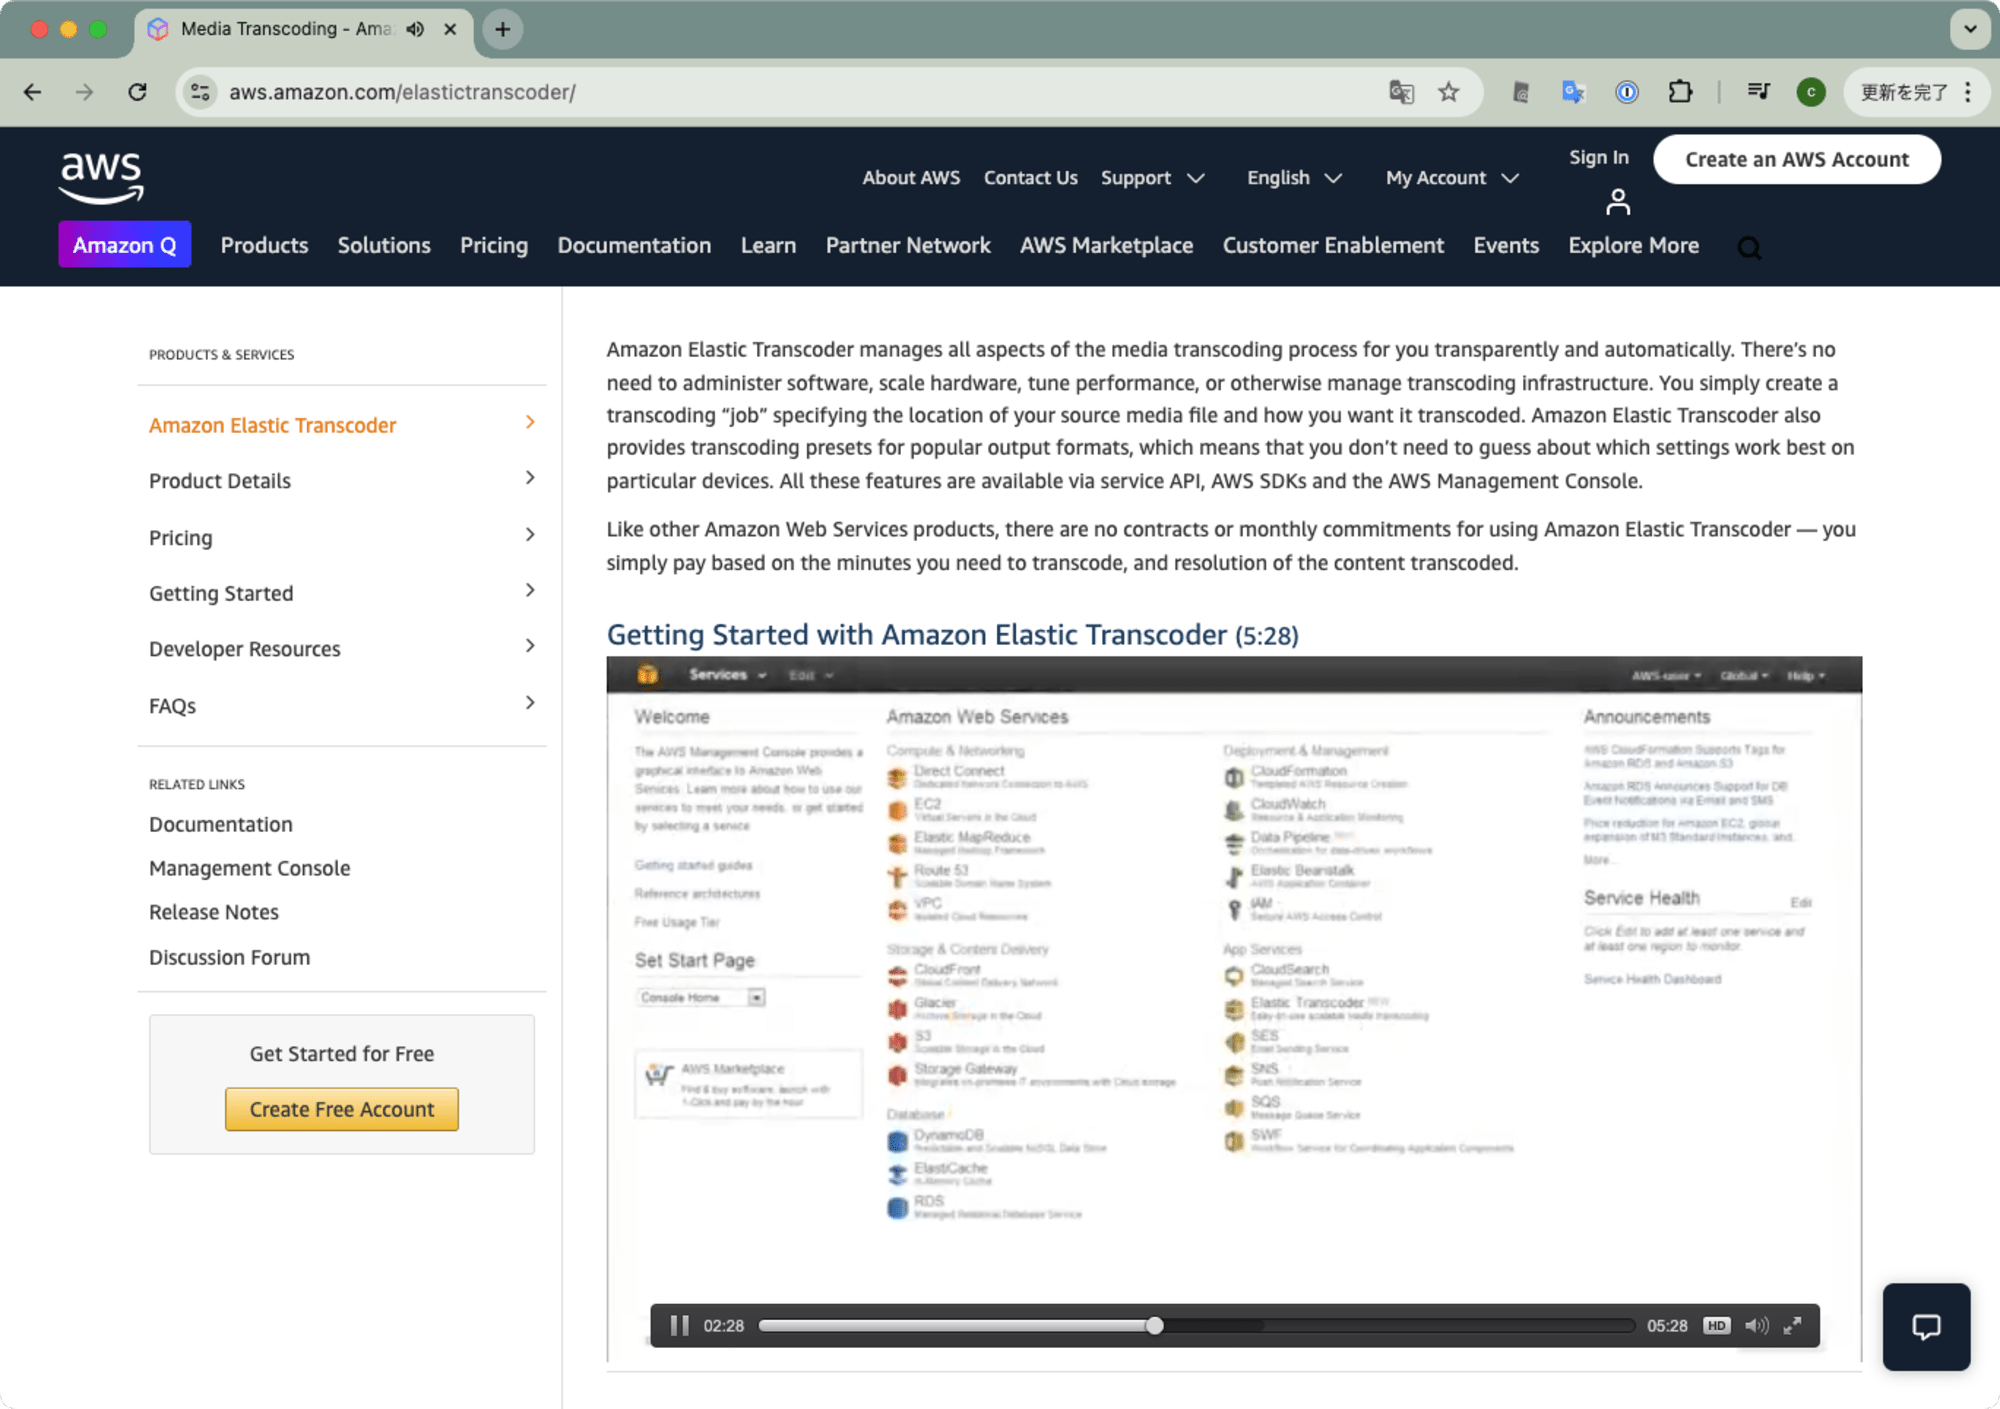The image size is (2000, 1409).
Task: Open the Products menu
Action: (x=264, y=245)
